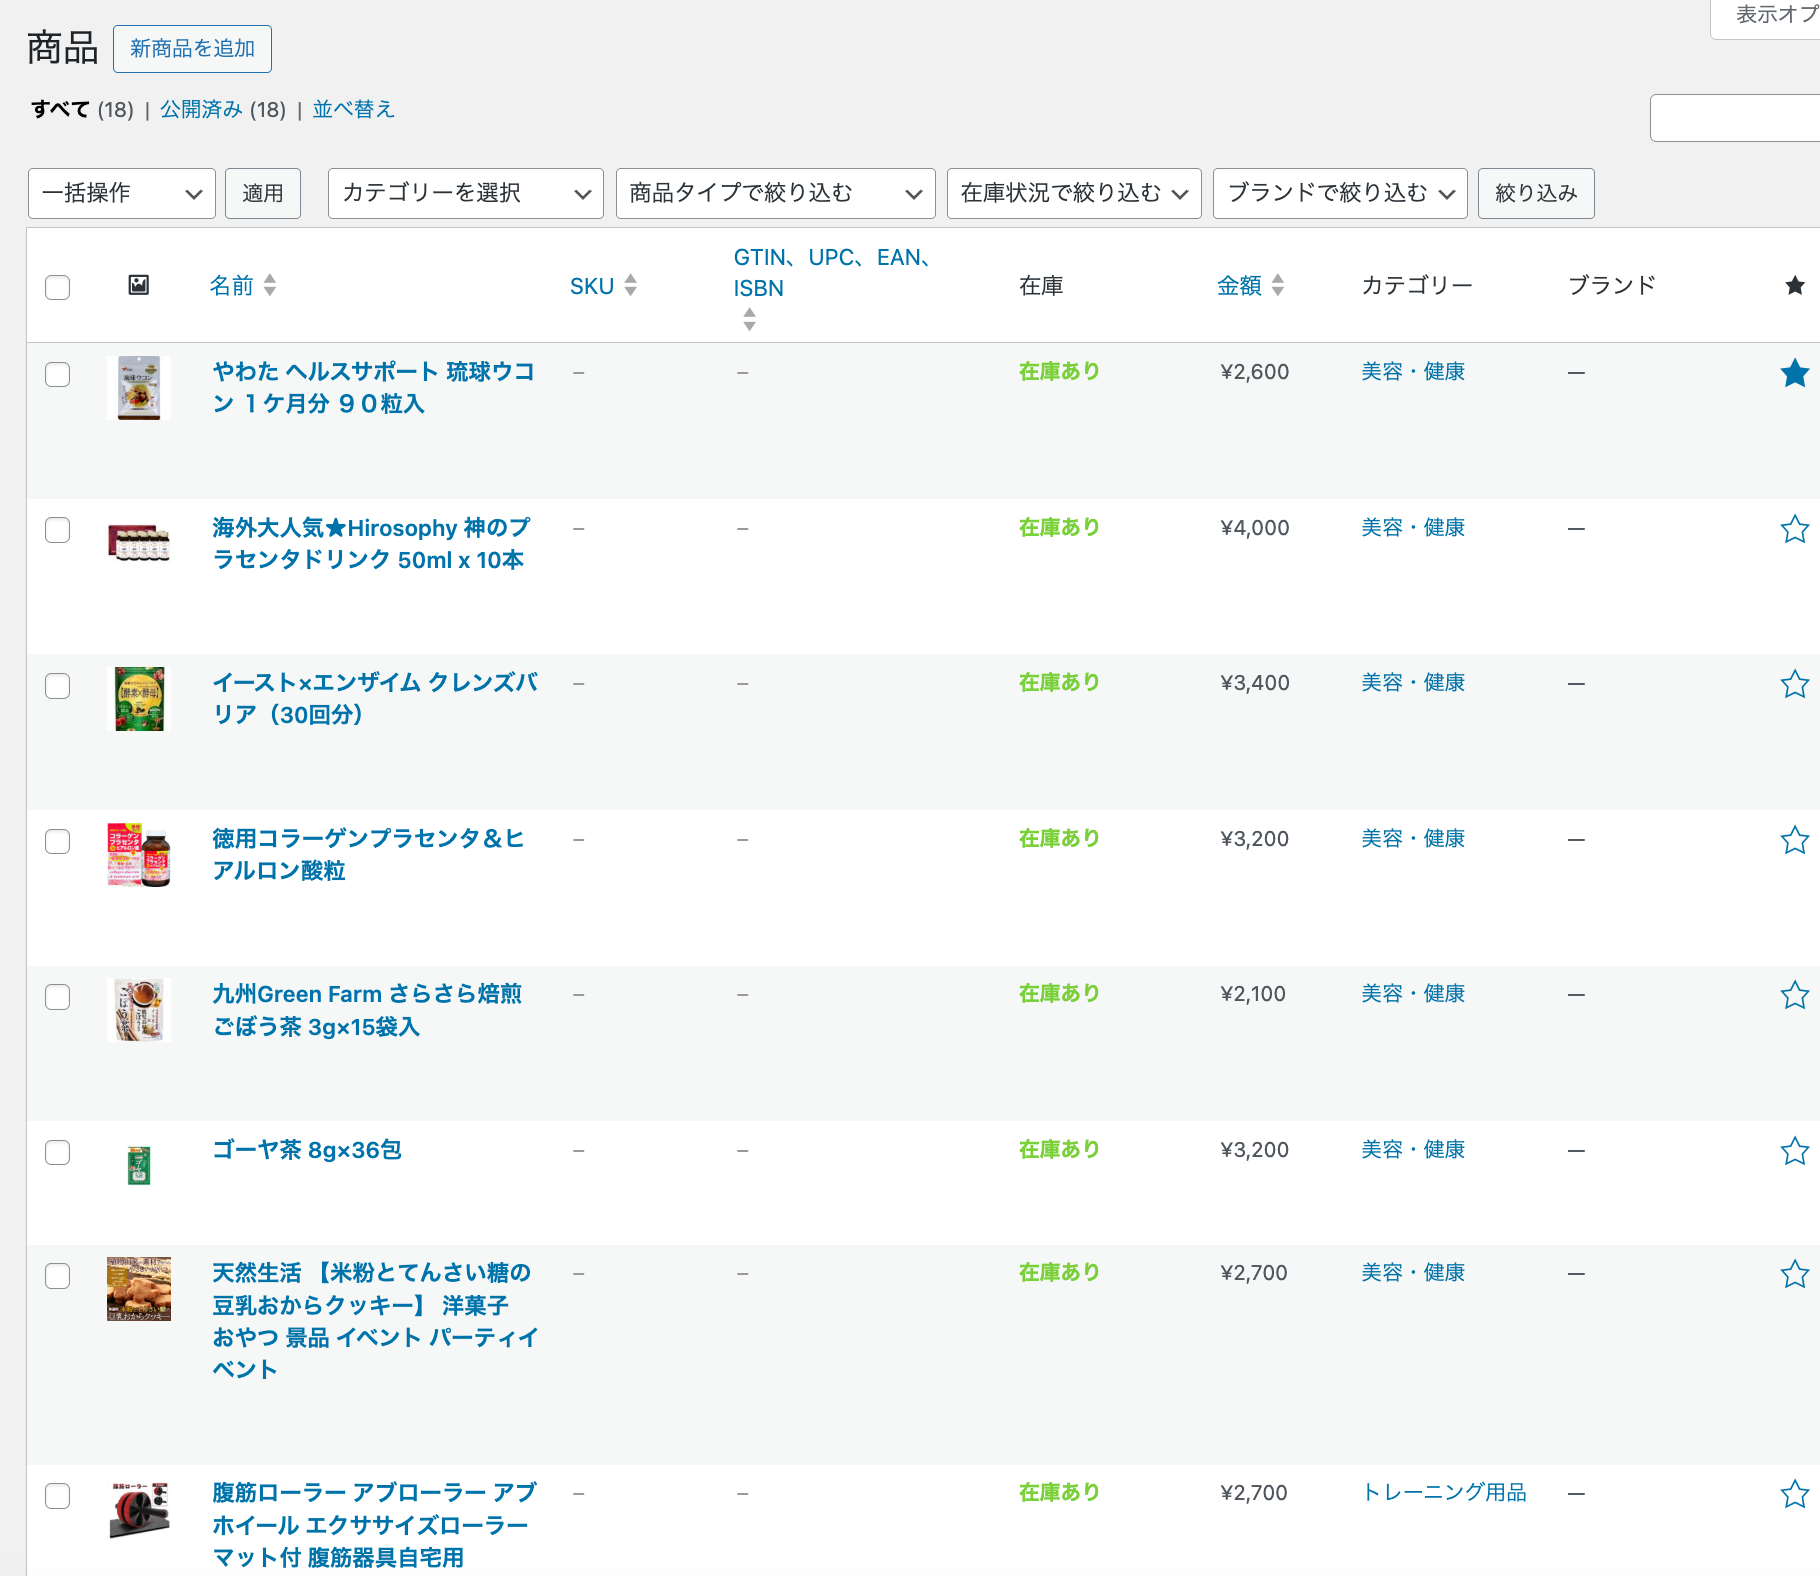This screenshot has width=1820, height=1576.
Task: Unfeature the やわた ヘルスサポート product via filled star
Action: [x=1794, y=373]
